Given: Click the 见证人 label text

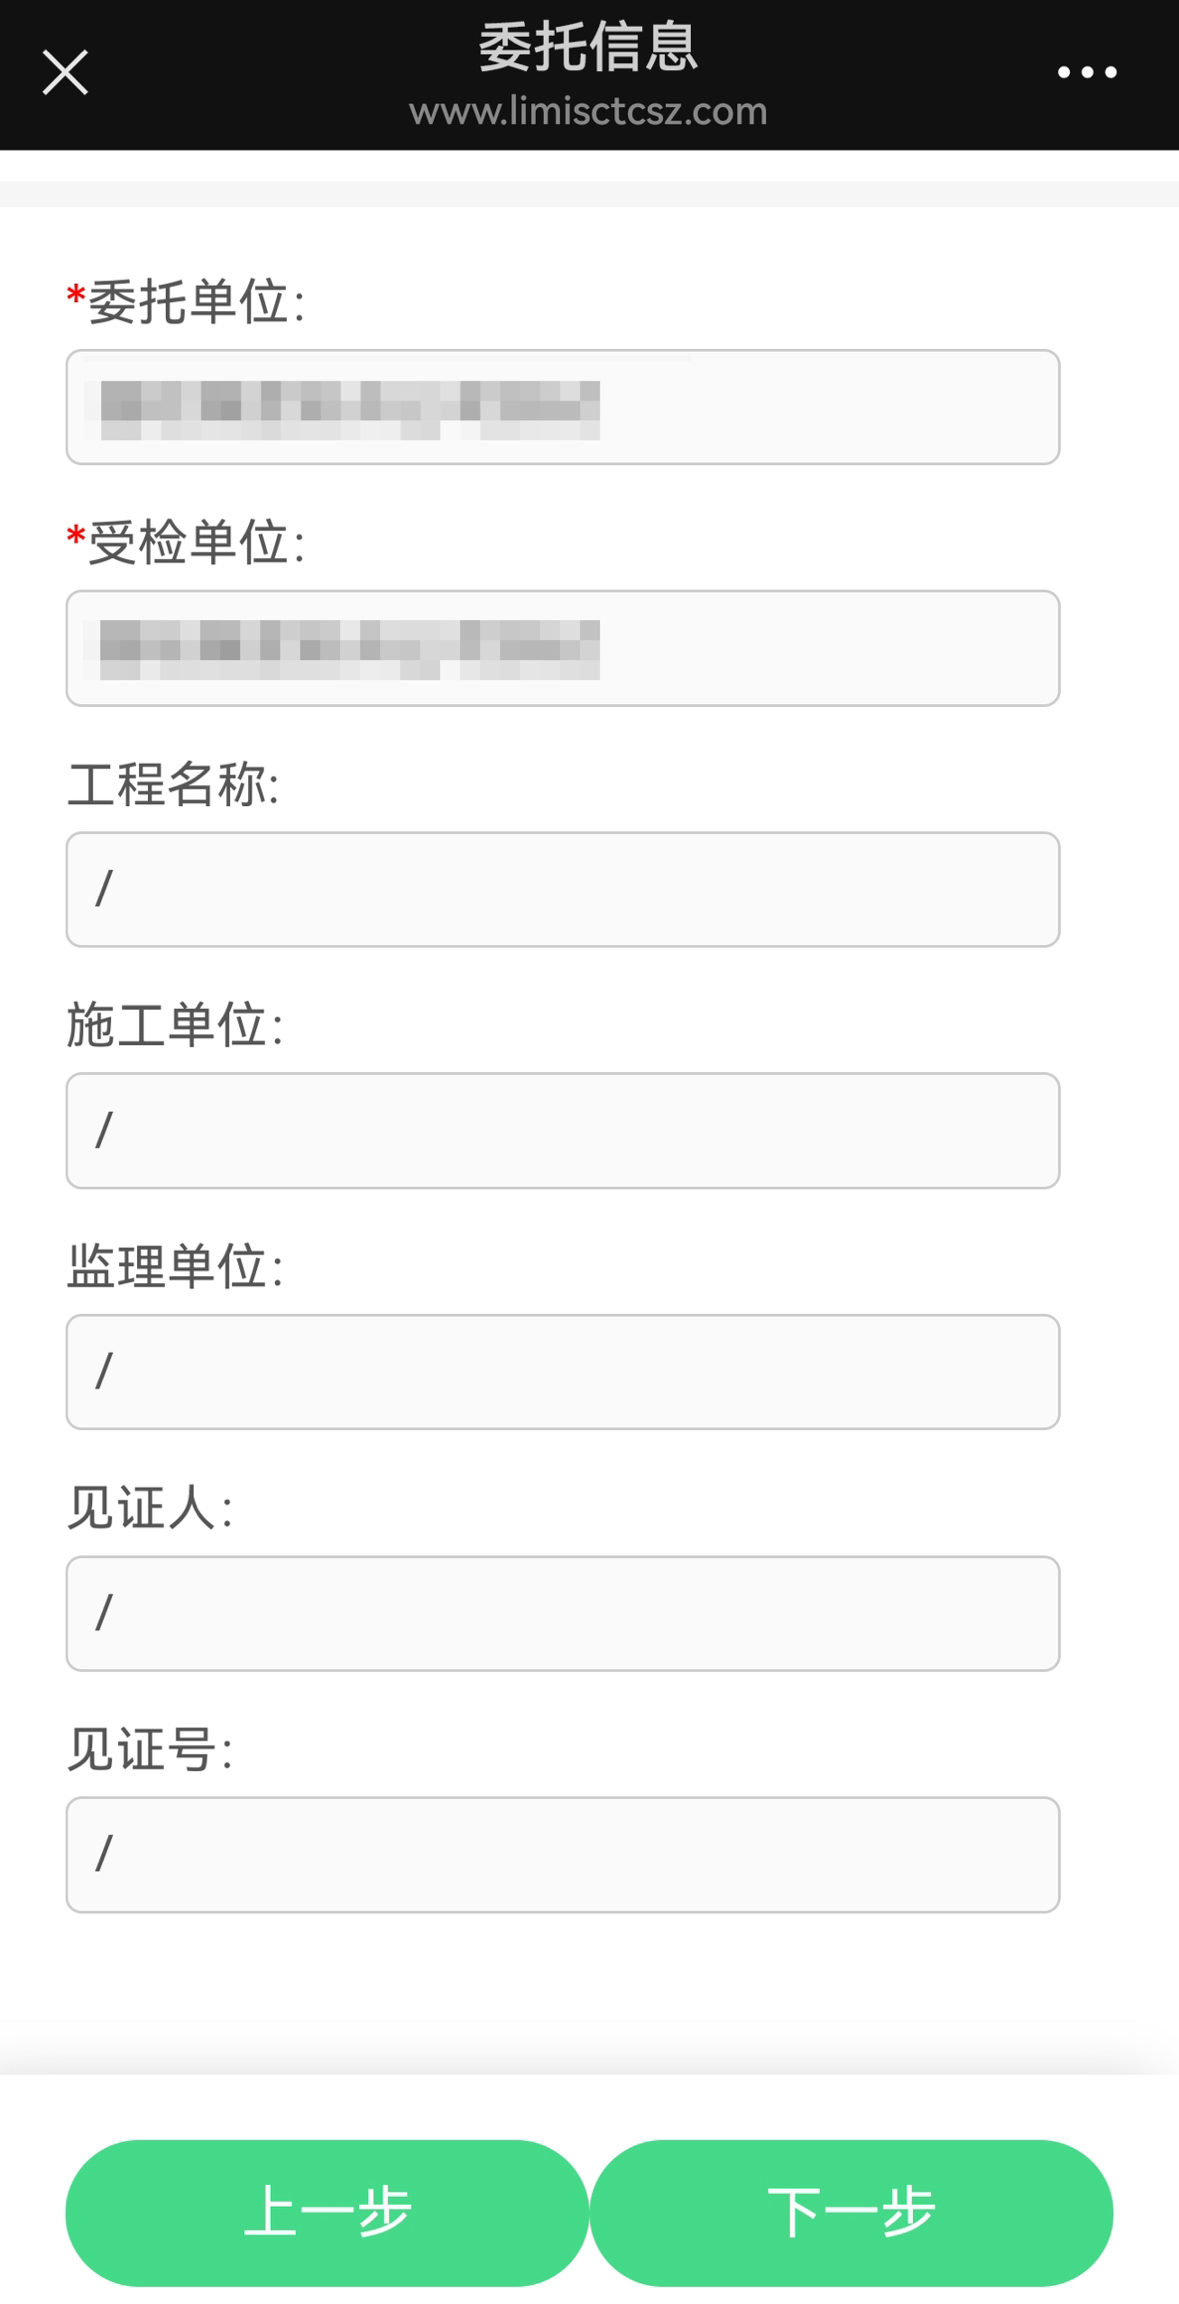Looking at the screenshot, I should click(150, 1508).
